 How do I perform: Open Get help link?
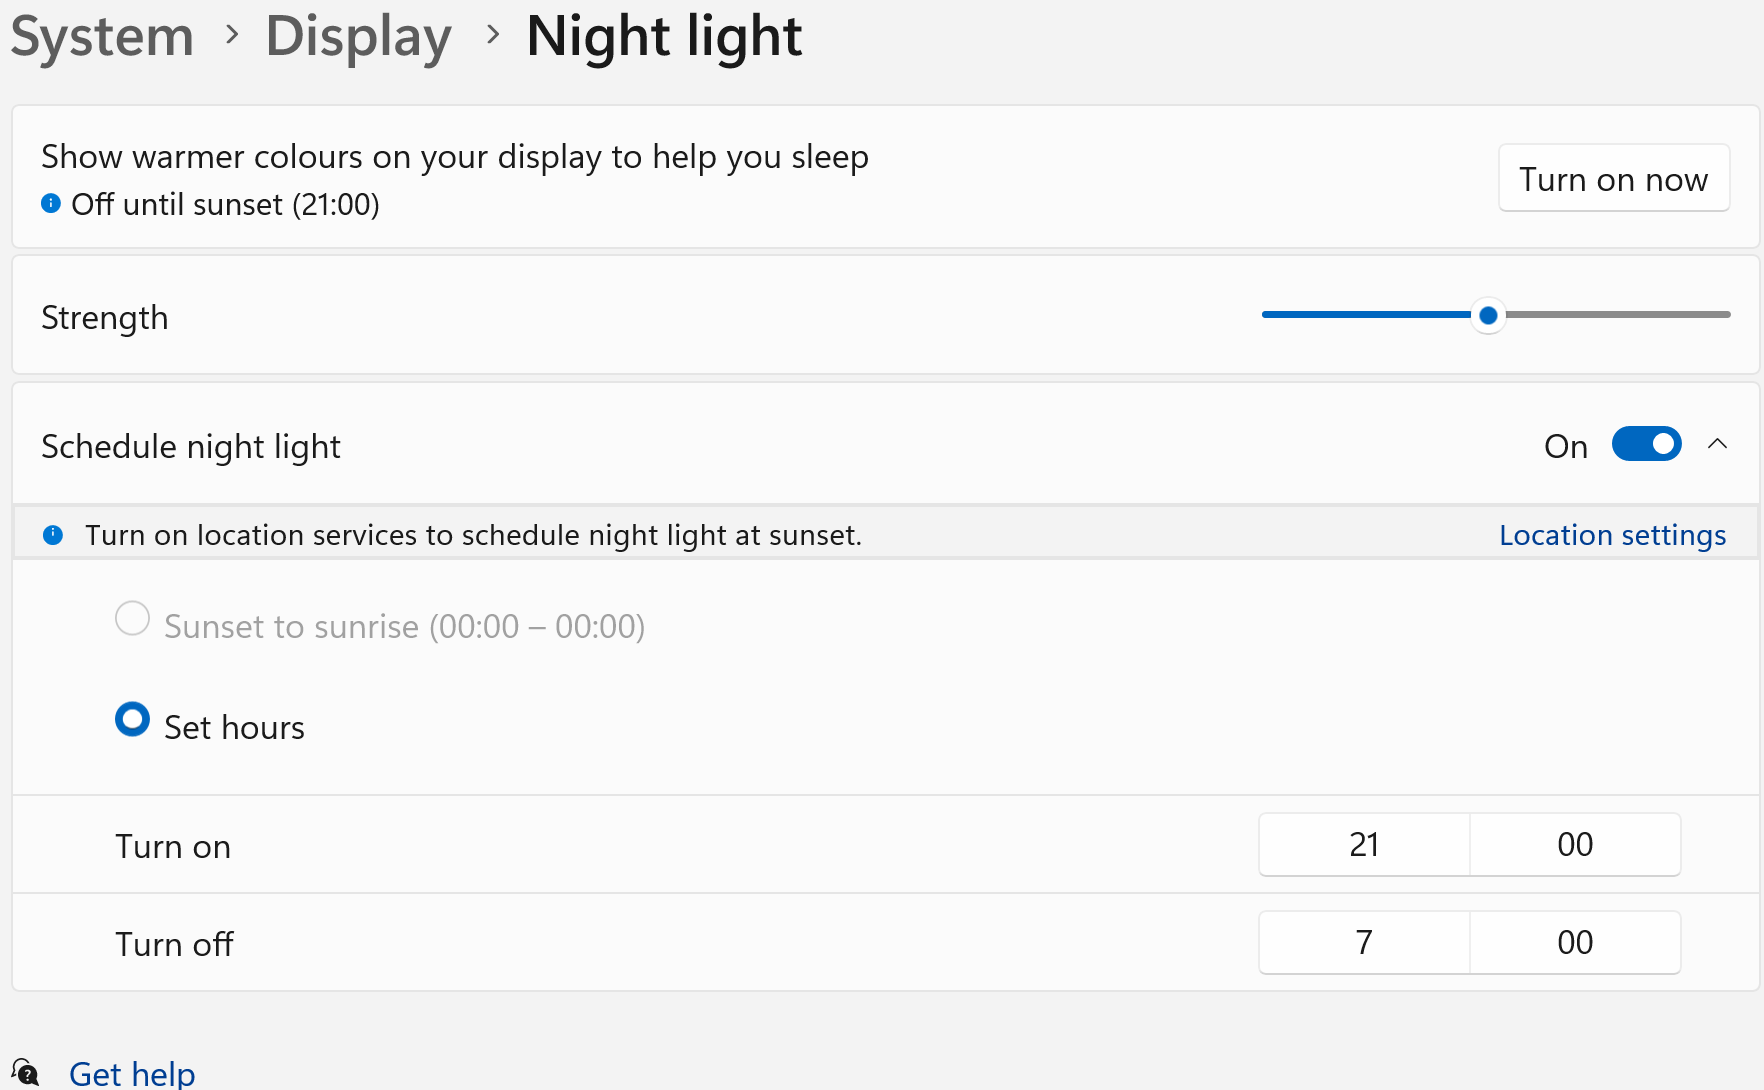pos(132,1074)
